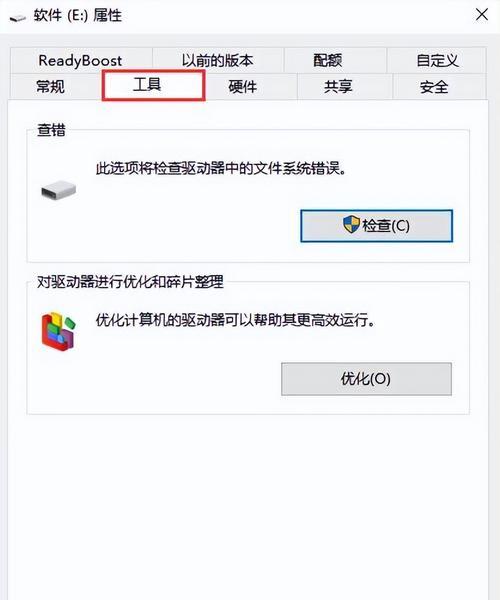Screen dimensions: 500x600
Task: Switch to the ReadyBoost tab
Action: tap(81, 60)
